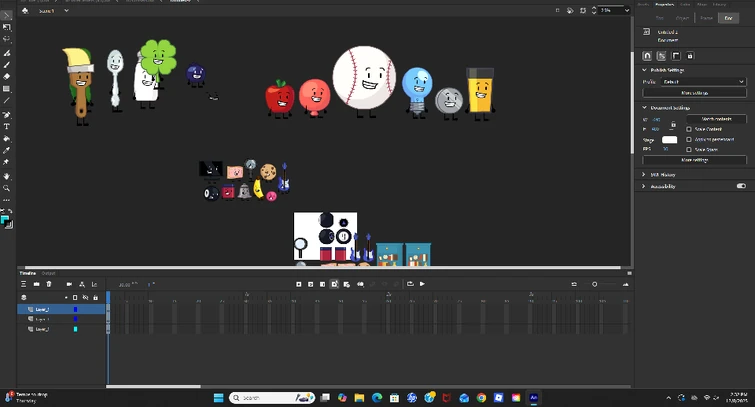
Task: Select the first layer in the timeline
Action: pos(61,309)
